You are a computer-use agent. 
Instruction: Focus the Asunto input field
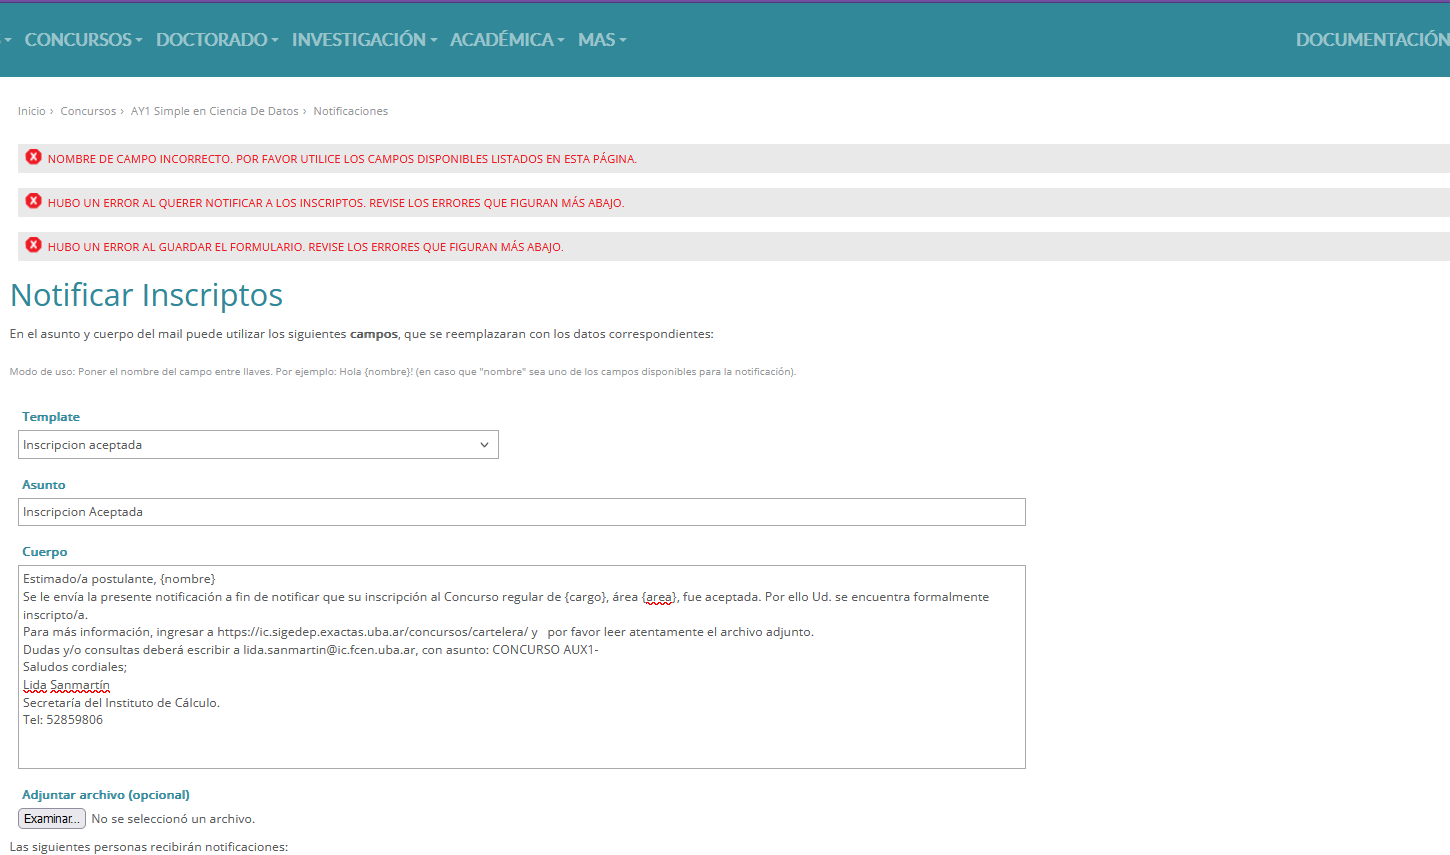click(522, 512)
